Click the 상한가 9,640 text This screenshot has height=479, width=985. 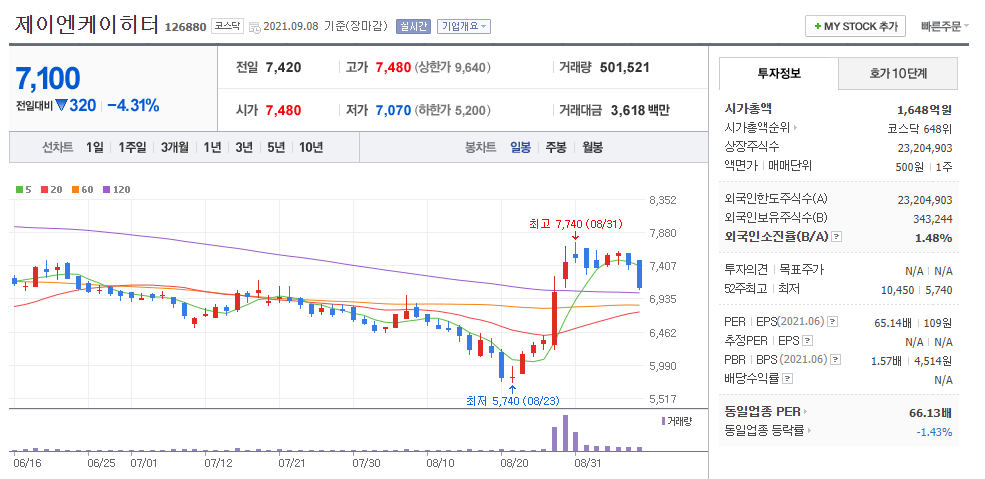pyautogui.click(x=452, y=67)
